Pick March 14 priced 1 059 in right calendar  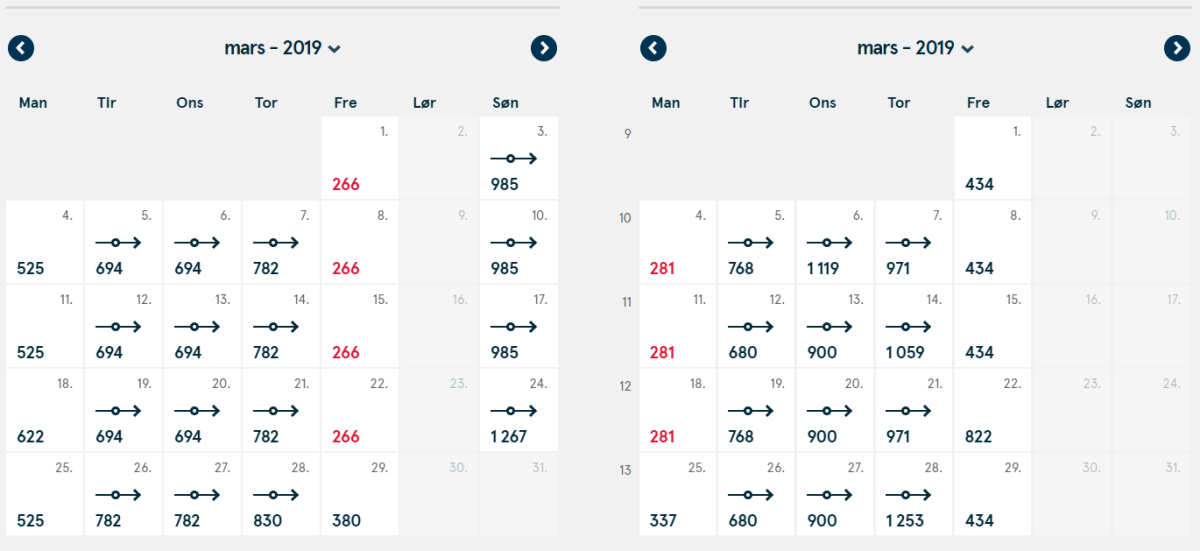[x=913, y=327]
